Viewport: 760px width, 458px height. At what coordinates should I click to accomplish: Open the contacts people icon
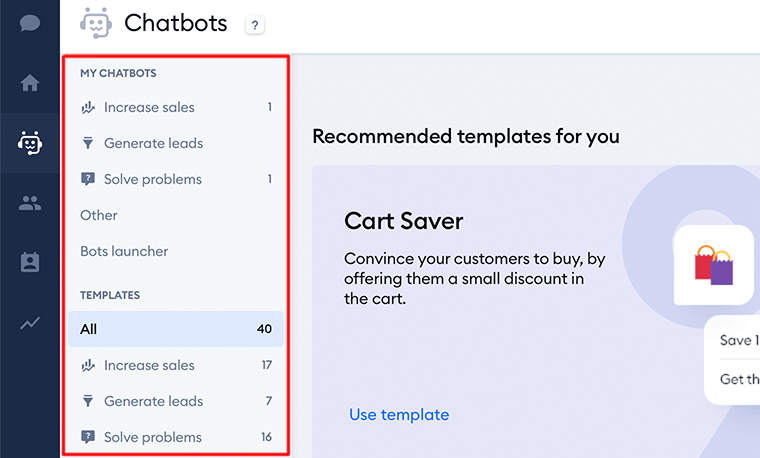(30, 203)
